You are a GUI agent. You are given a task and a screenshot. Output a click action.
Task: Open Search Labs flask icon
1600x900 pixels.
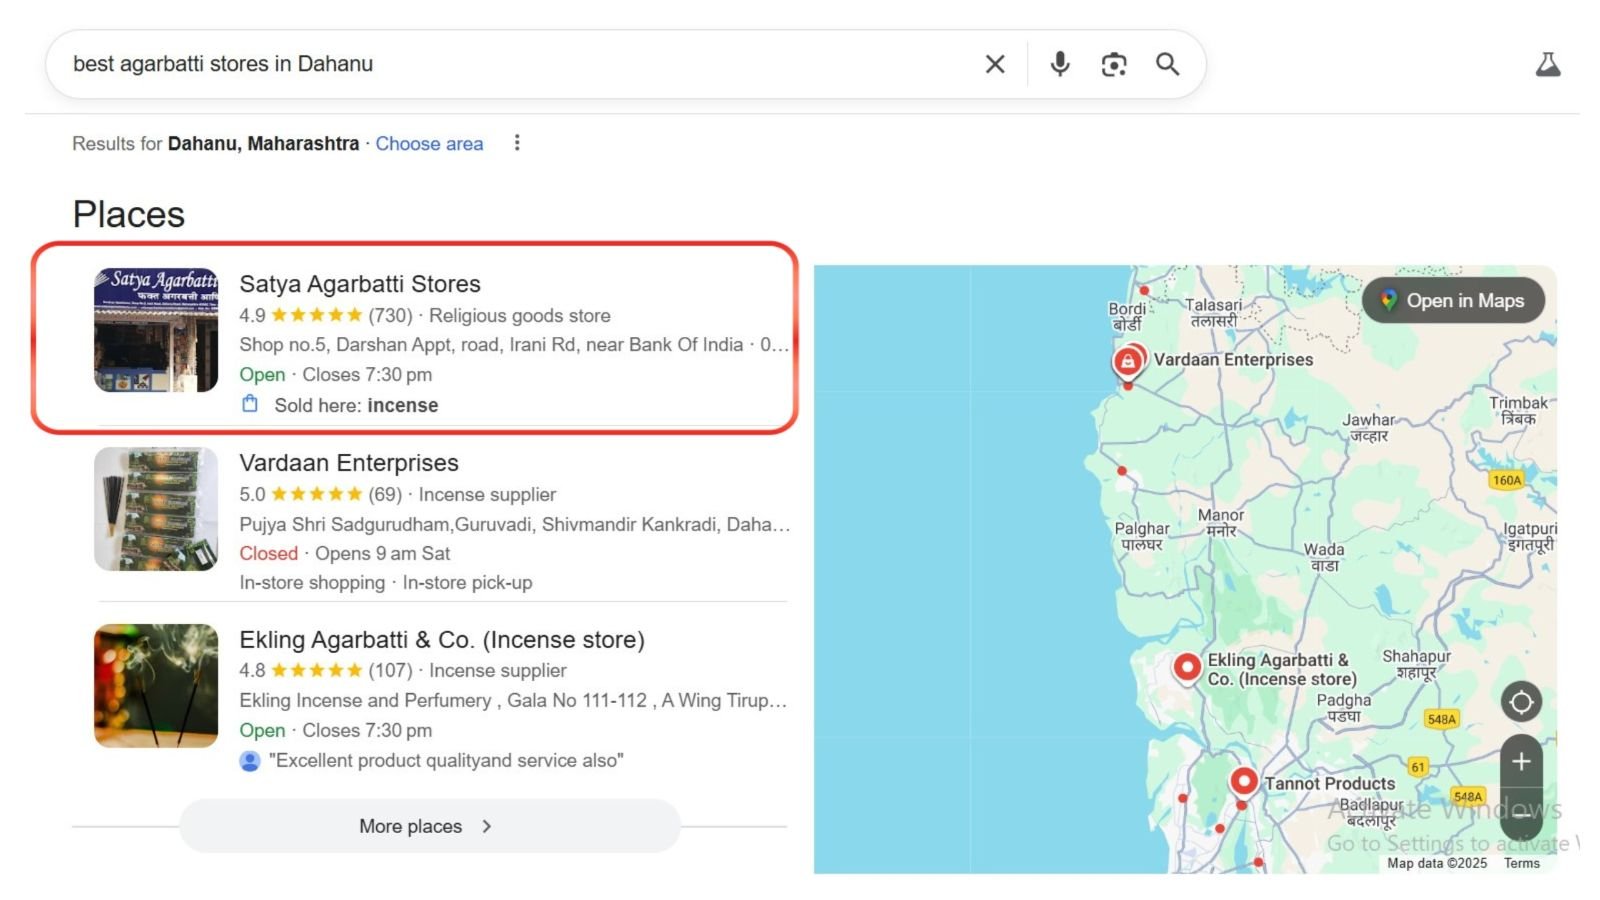tap(1547, 65)
